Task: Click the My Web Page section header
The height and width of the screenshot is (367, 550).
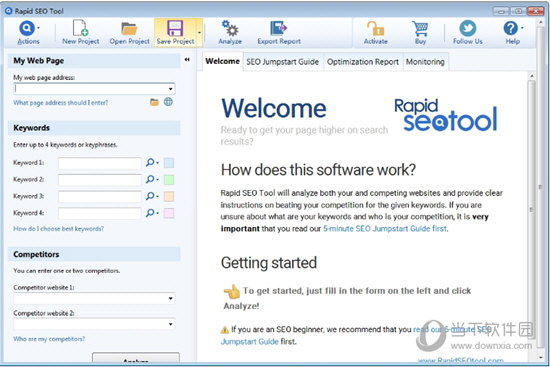Action: [94, 61]
